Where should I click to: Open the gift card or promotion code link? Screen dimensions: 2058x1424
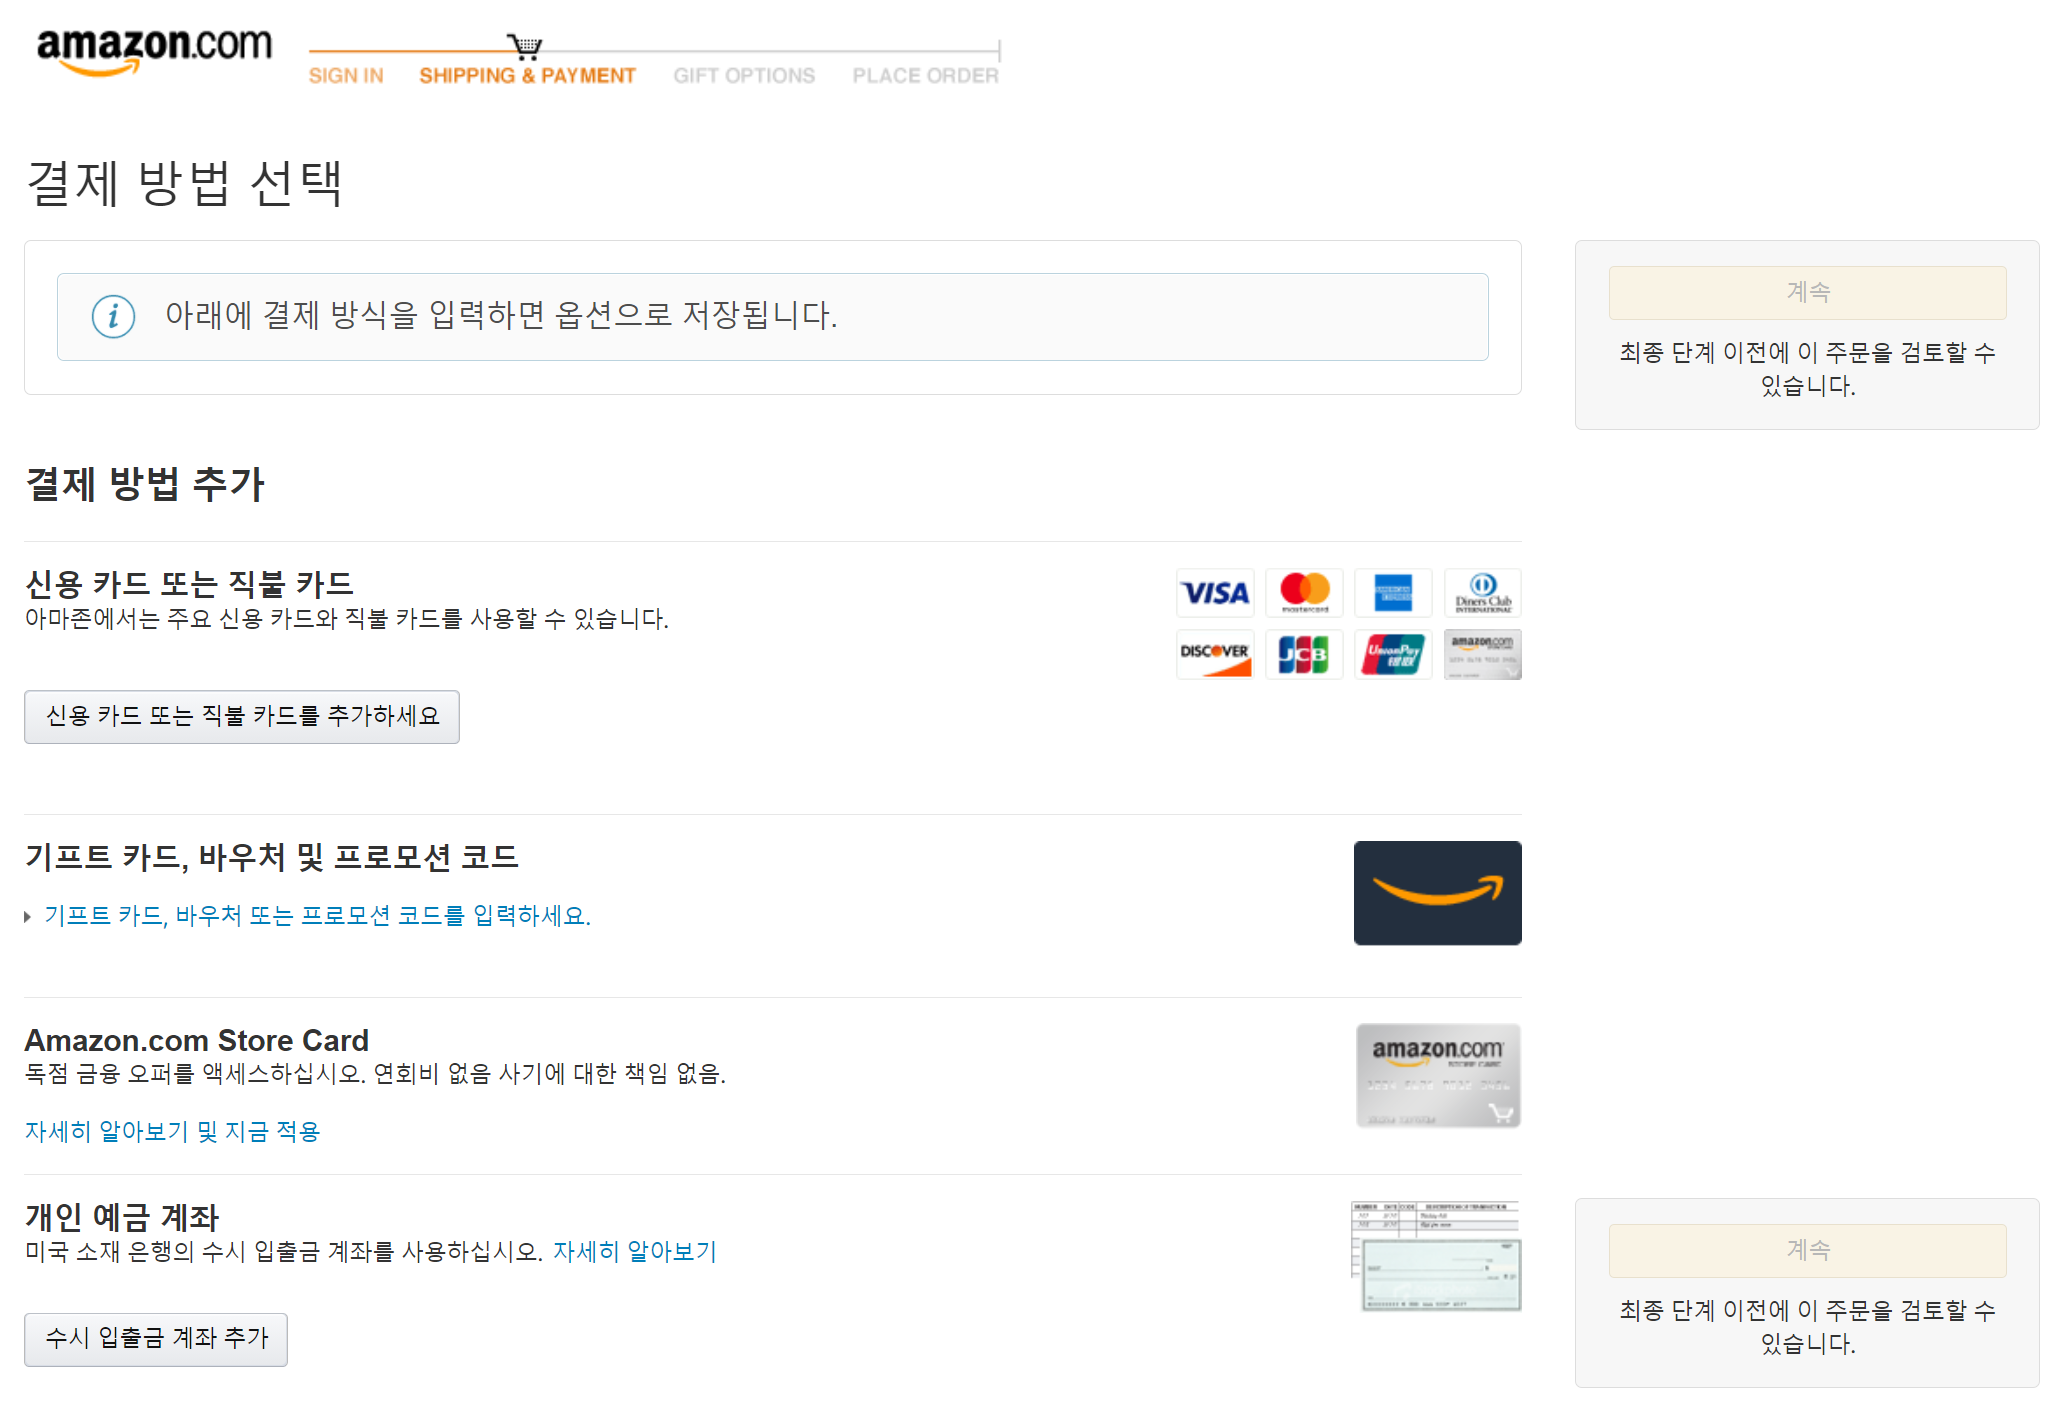(317, 916)
